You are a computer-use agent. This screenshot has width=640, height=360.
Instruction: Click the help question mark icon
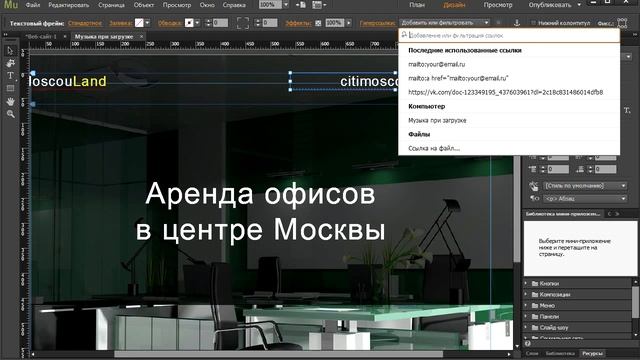(528, 344)
